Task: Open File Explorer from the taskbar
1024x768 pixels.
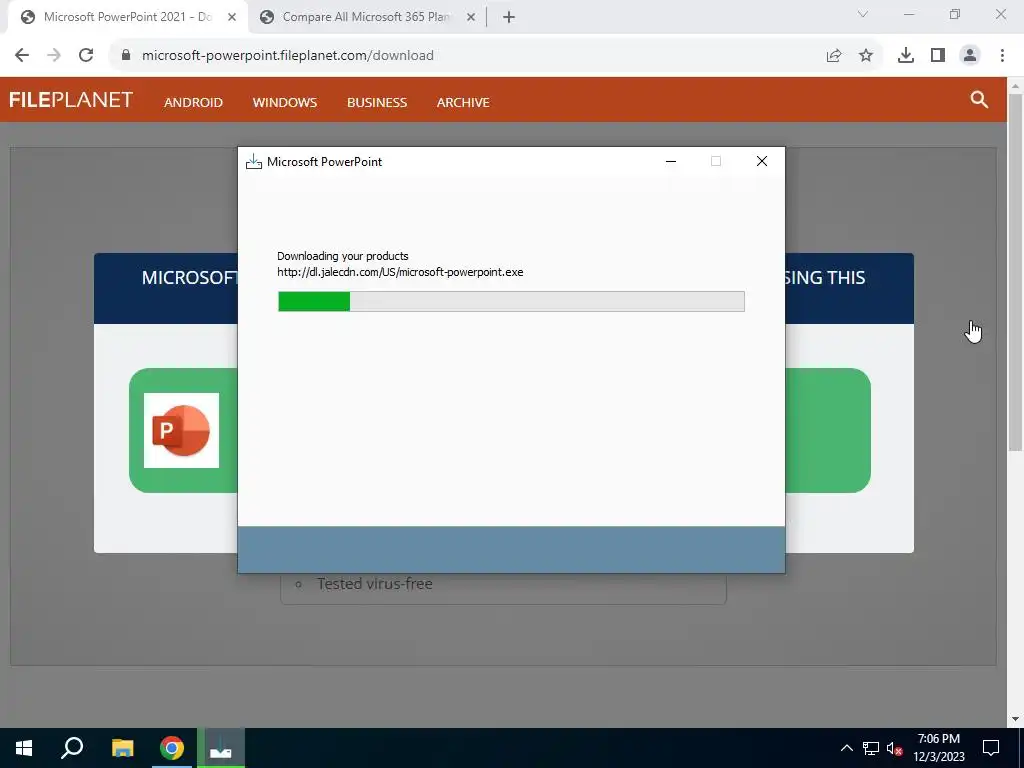Action: (x=122, y=748)
